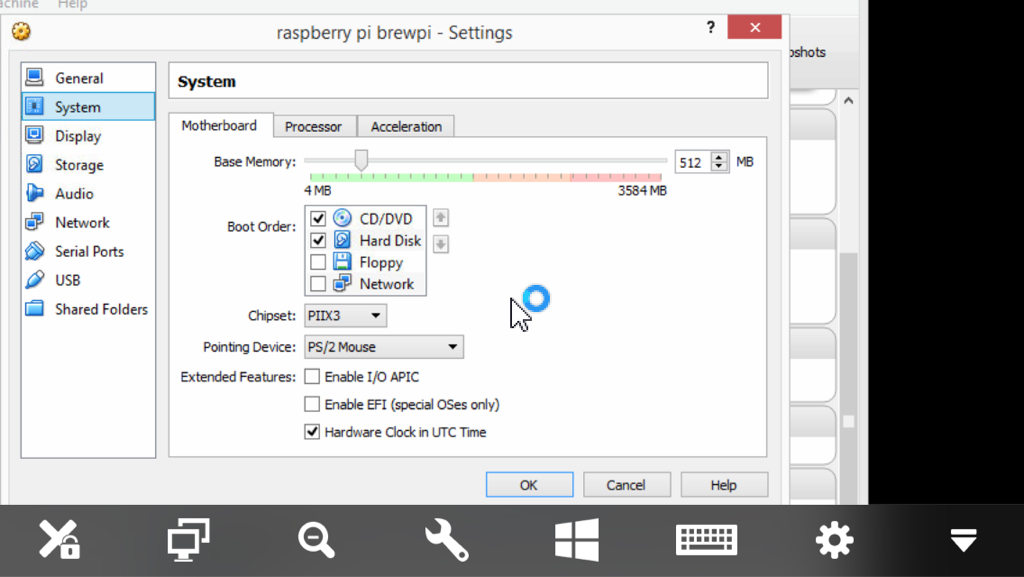Click the red zone of memory slider scale
Viewport: 1024px width, 577px height.
point(615,177)
